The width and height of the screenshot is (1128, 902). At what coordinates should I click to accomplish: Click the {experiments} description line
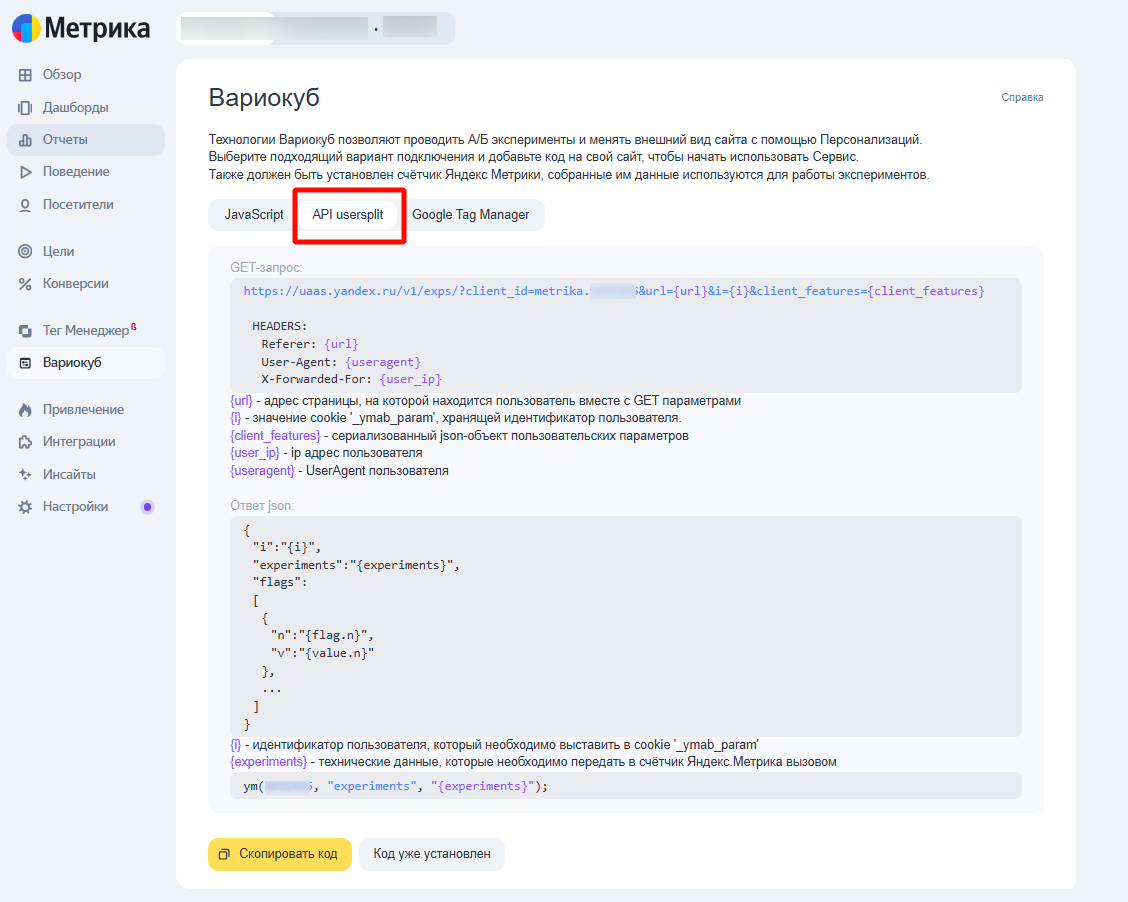(x=533, y=762)
